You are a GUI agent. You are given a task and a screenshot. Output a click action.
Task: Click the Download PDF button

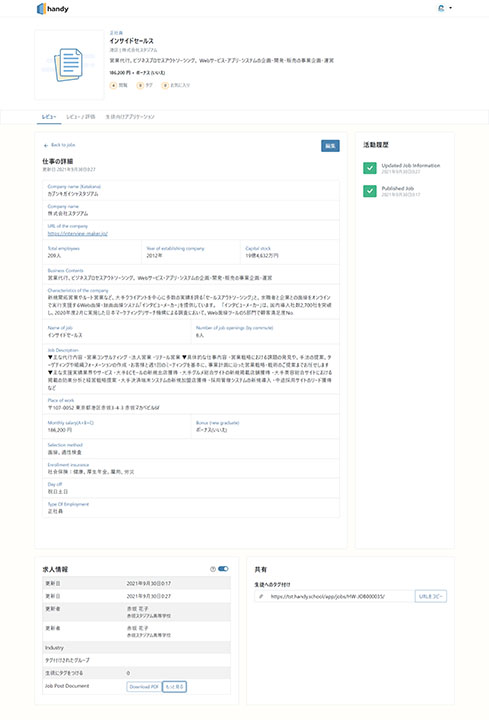144,687
